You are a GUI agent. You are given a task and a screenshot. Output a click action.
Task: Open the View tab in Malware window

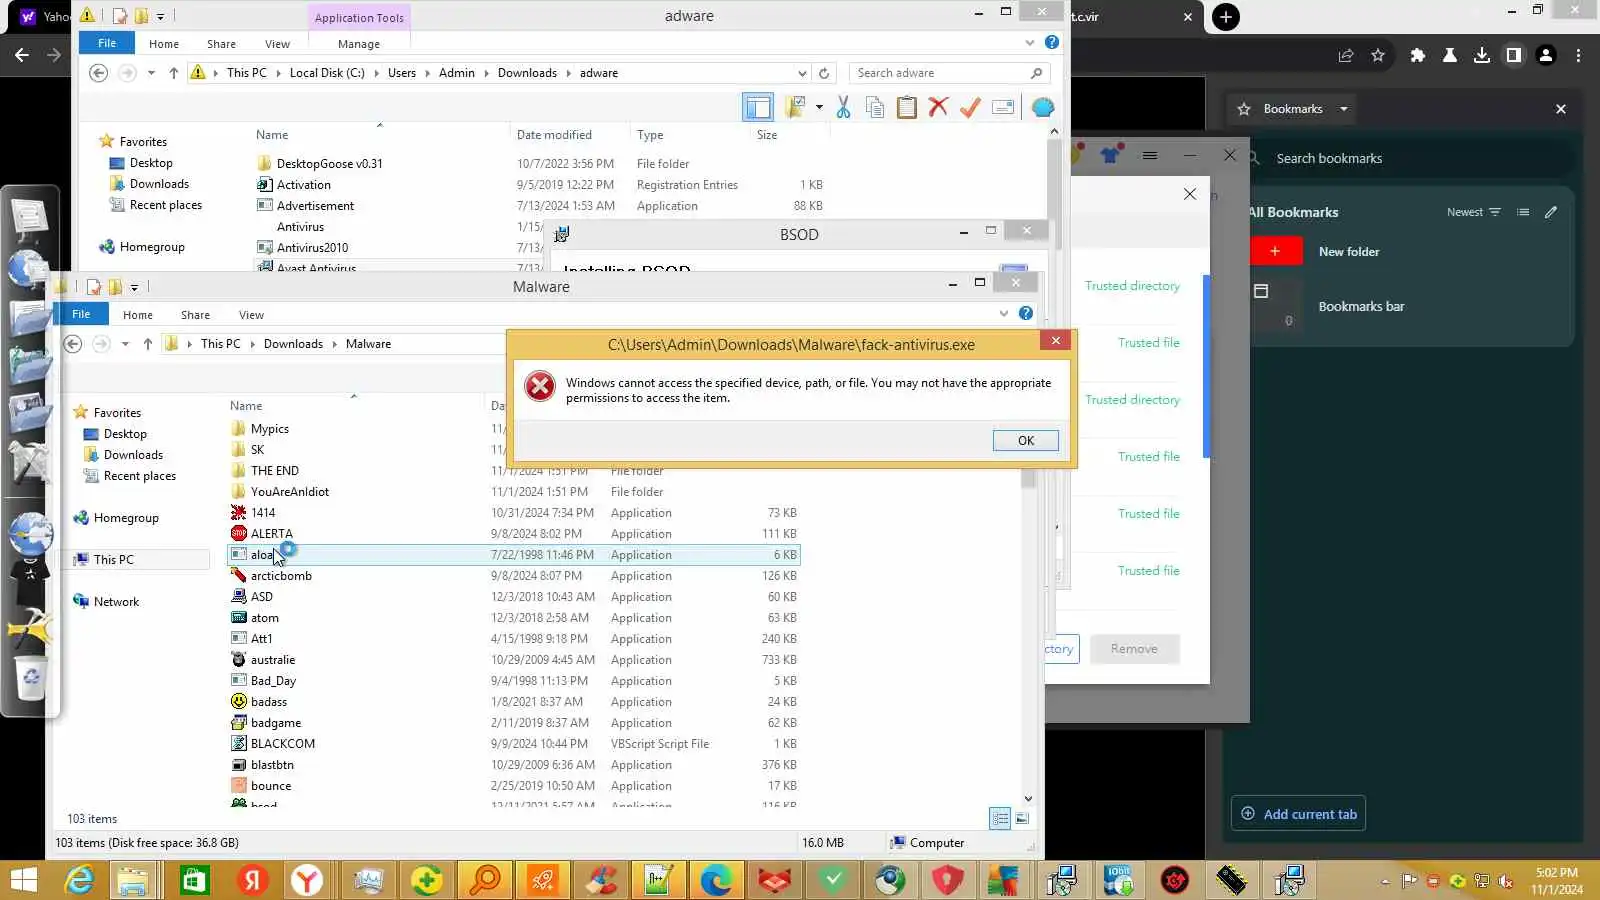coord(251,315)
